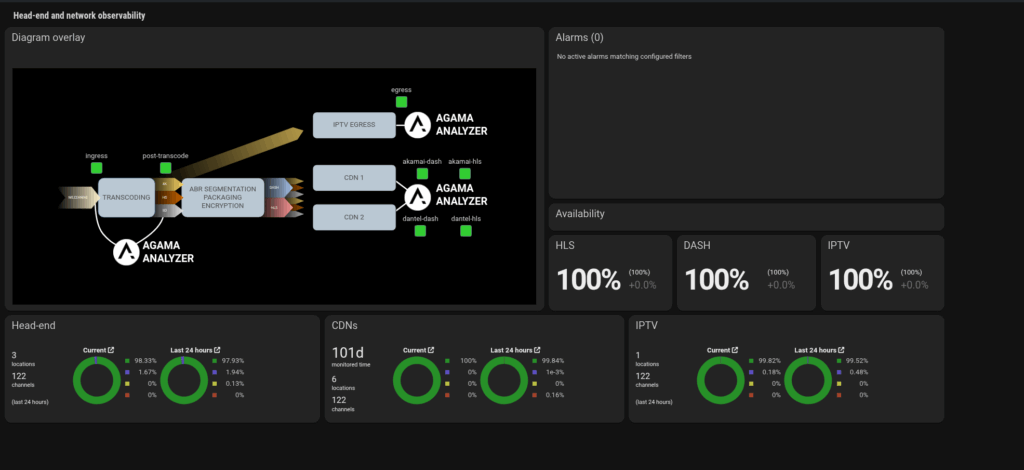This screenshot has height=470, width=1024.
Task: Select the egress status indicator
Action: [401, 101]
